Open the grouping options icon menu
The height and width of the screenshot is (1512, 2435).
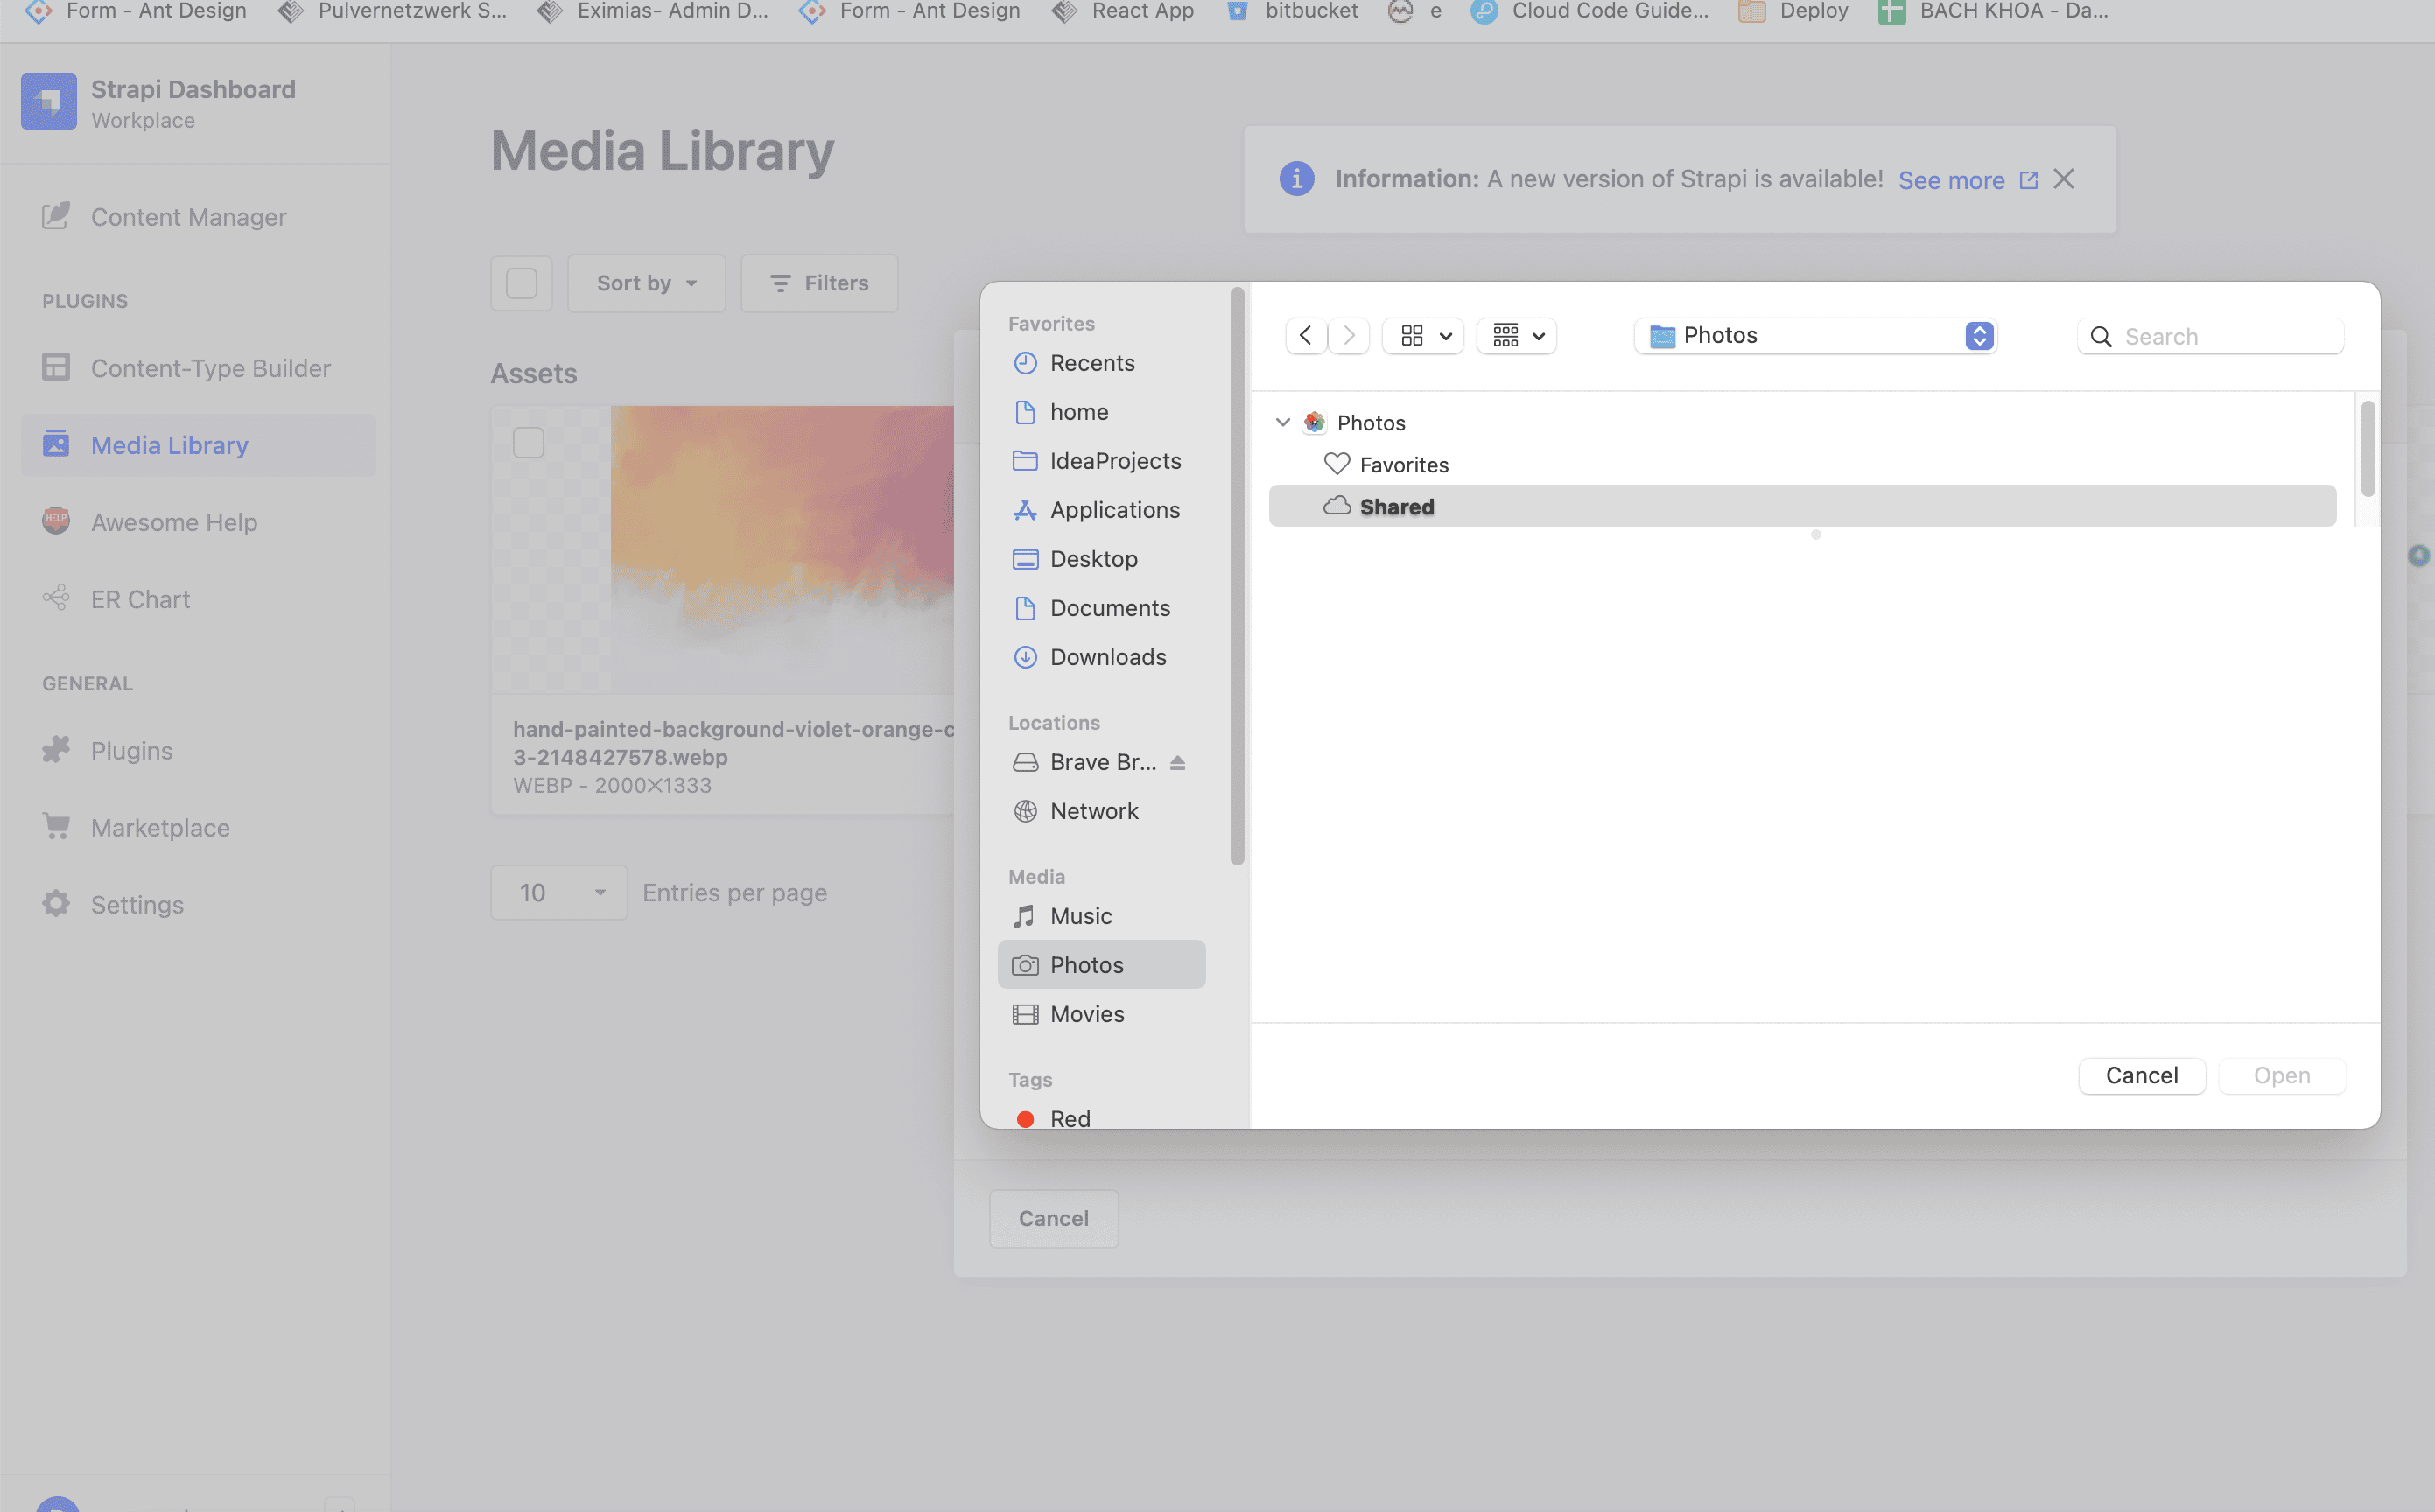(1516, 336)
